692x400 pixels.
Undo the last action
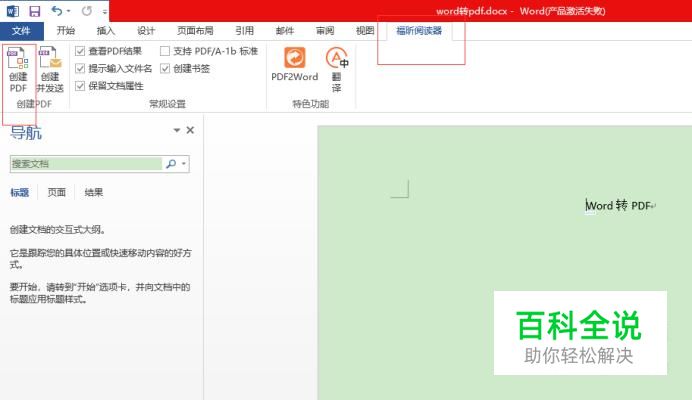[56, 10]
